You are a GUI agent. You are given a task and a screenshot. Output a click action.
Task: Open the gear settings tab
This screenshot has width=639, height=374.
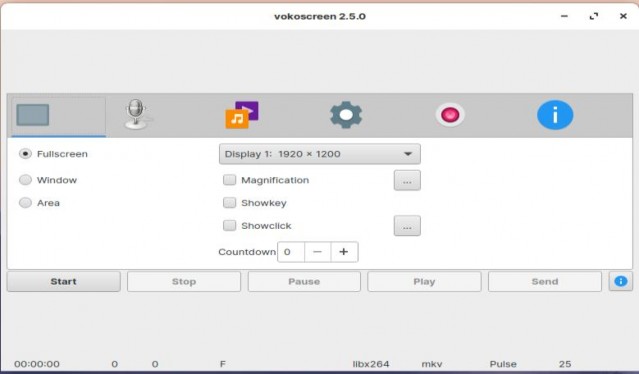point(346,115)
